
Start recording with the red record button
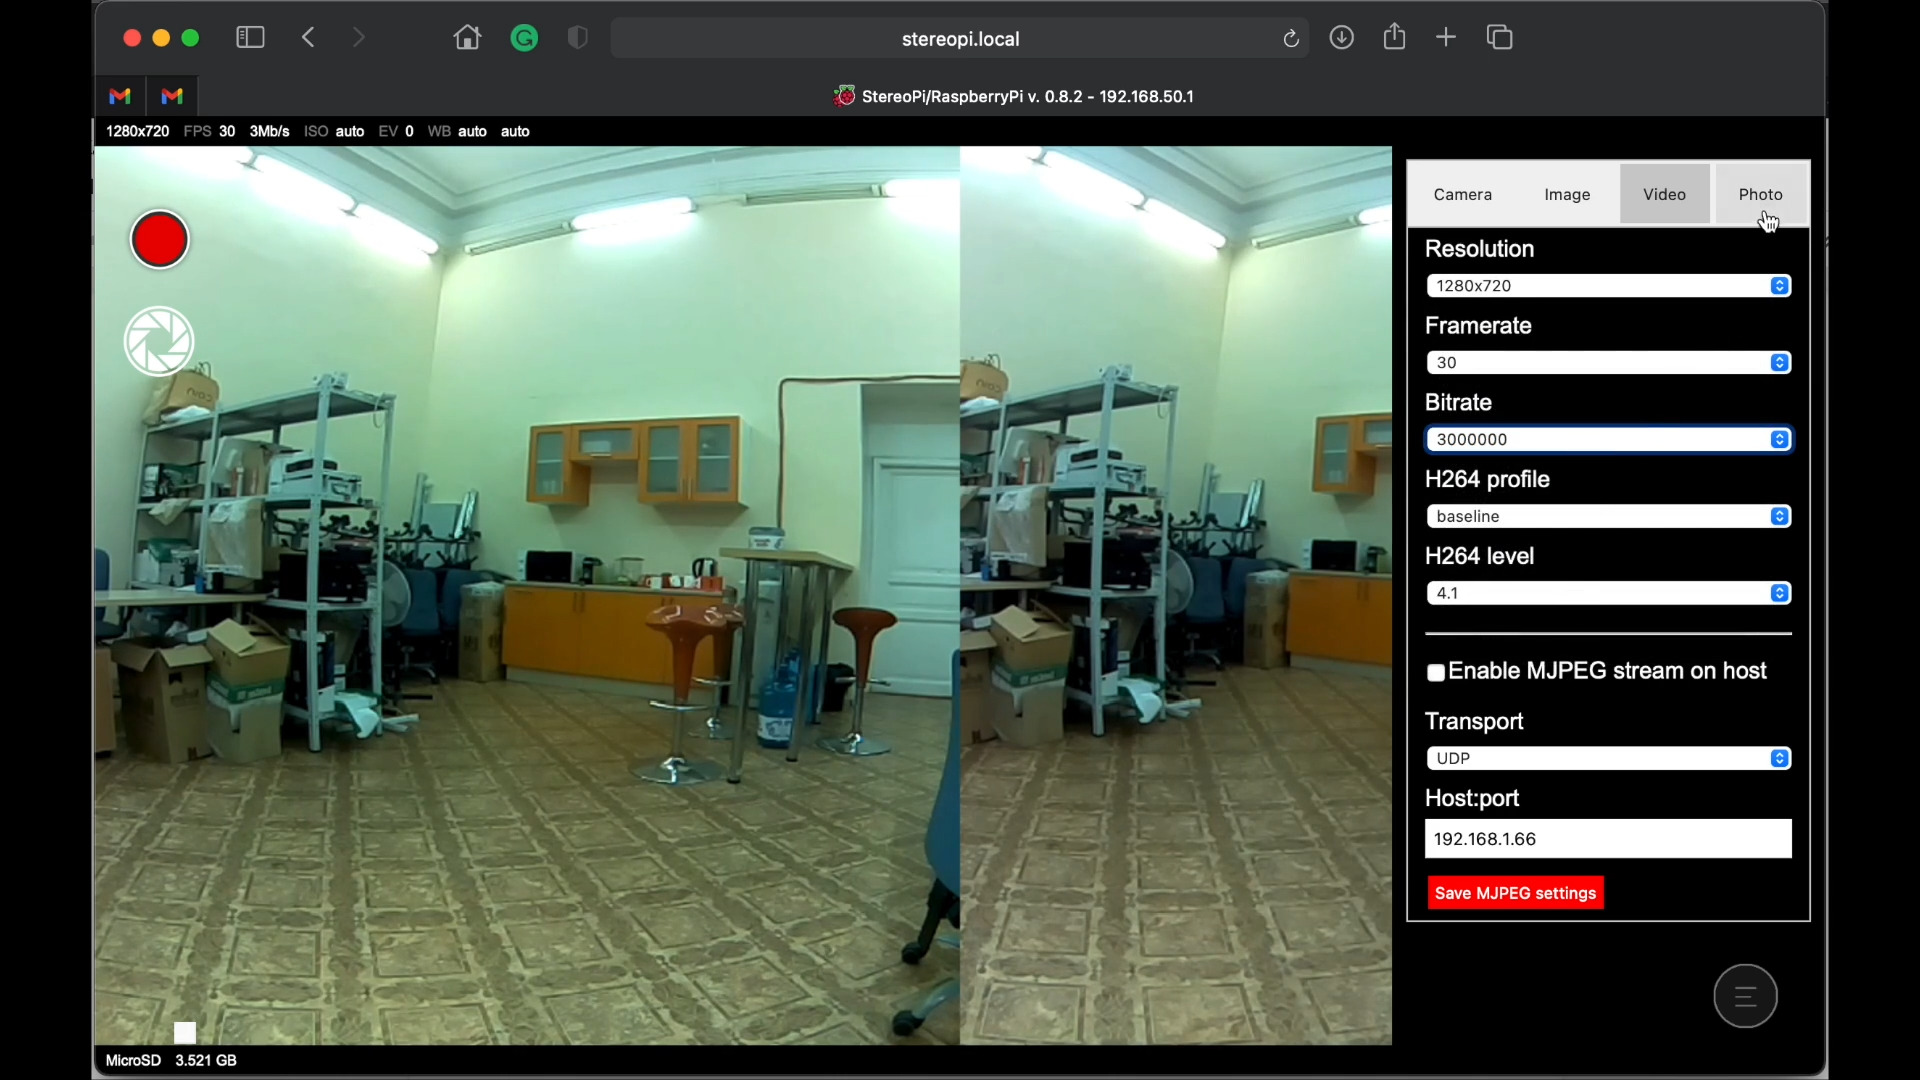click(160, 240)
